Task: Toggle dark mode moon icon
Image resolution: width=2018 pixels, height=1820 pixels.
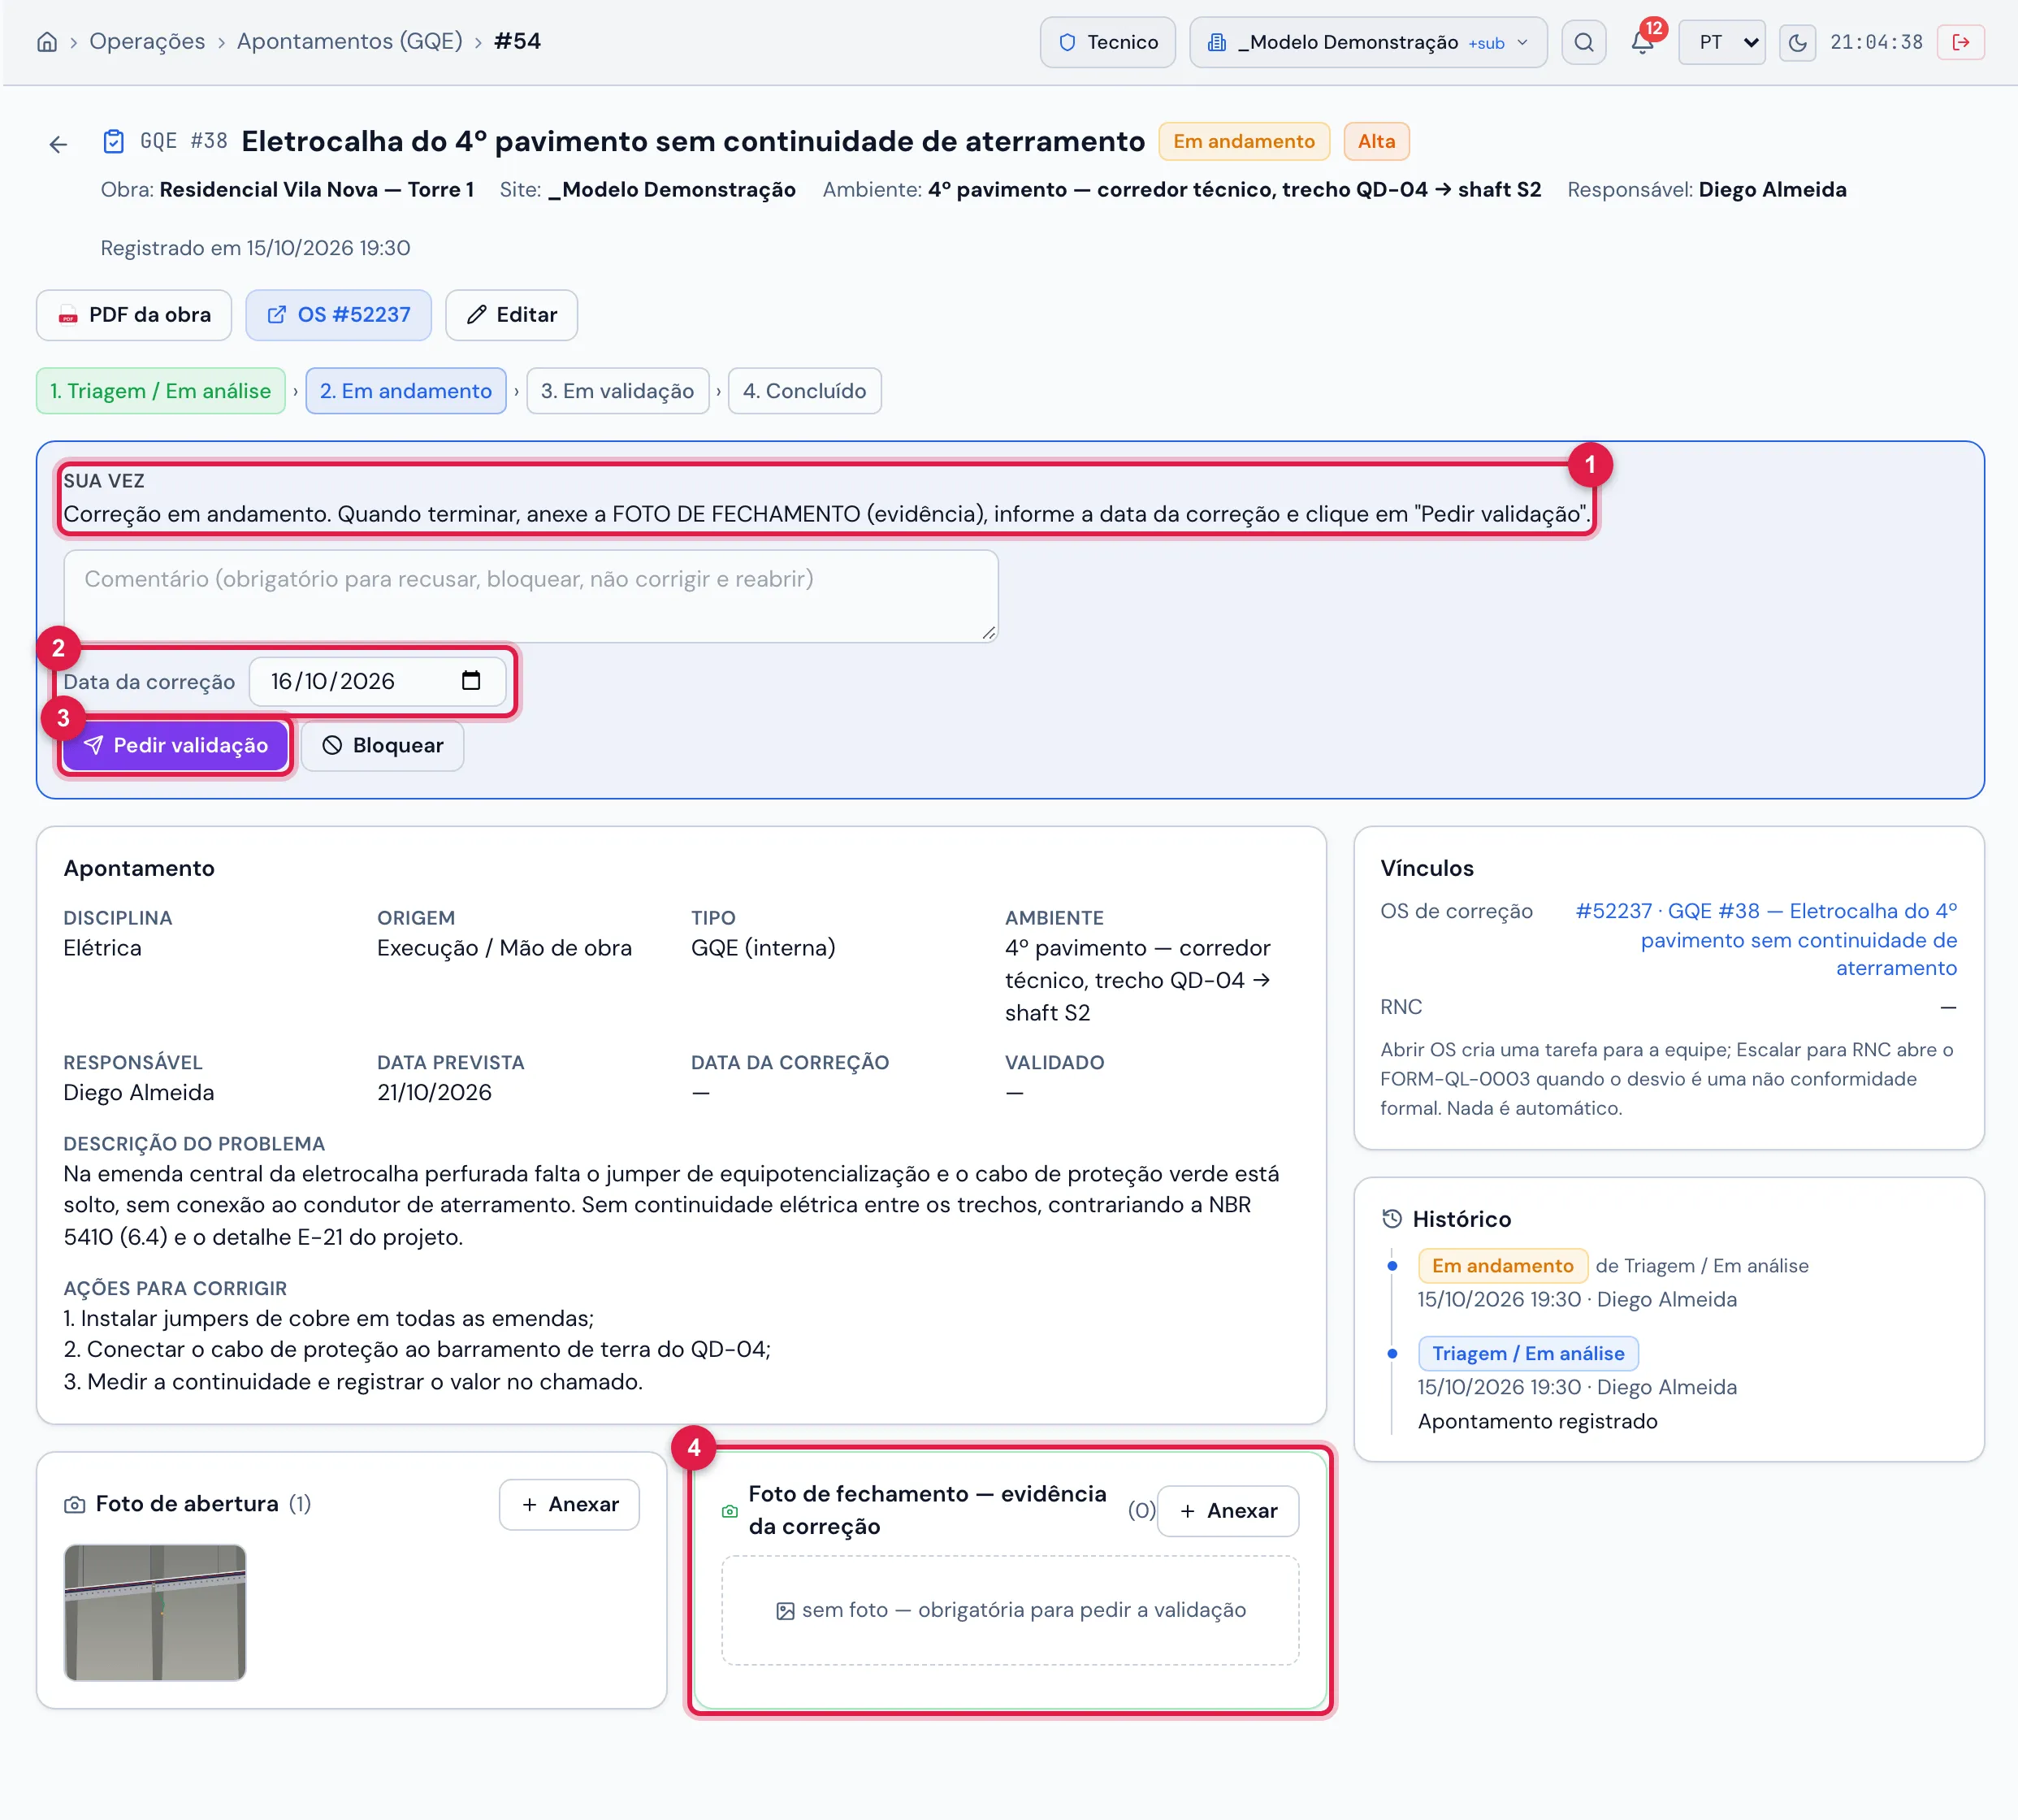Action: (x=1797, y=42)
